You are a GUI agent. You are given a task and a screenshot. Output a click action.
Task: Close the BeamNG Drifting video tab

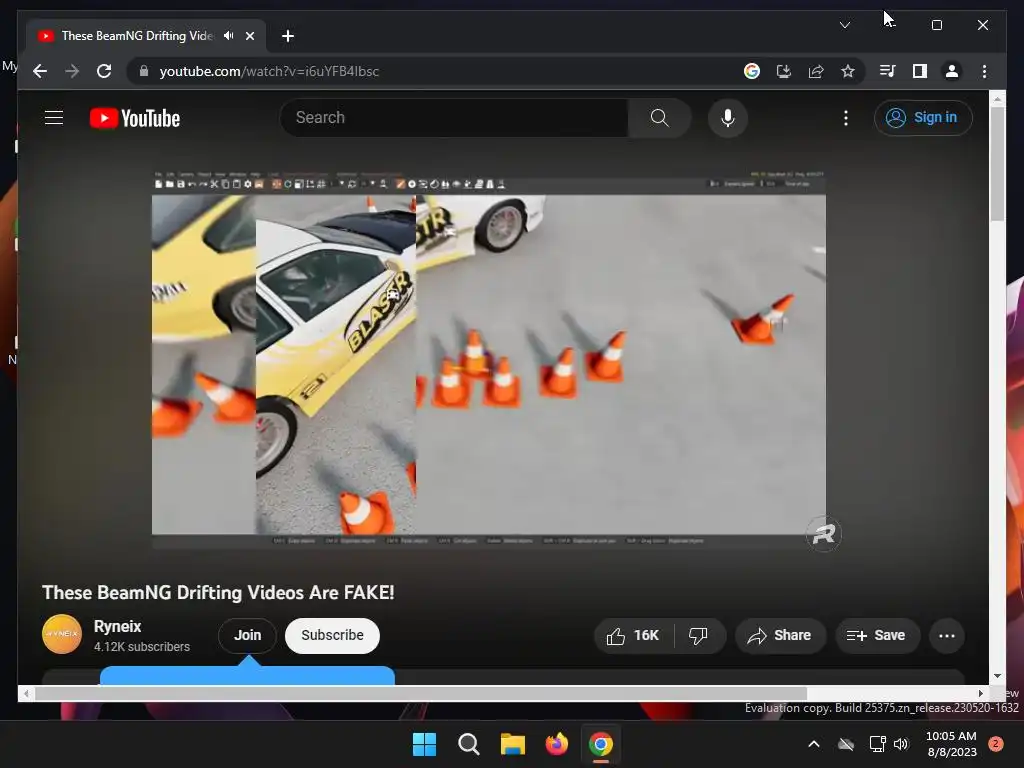pos(249,36)
